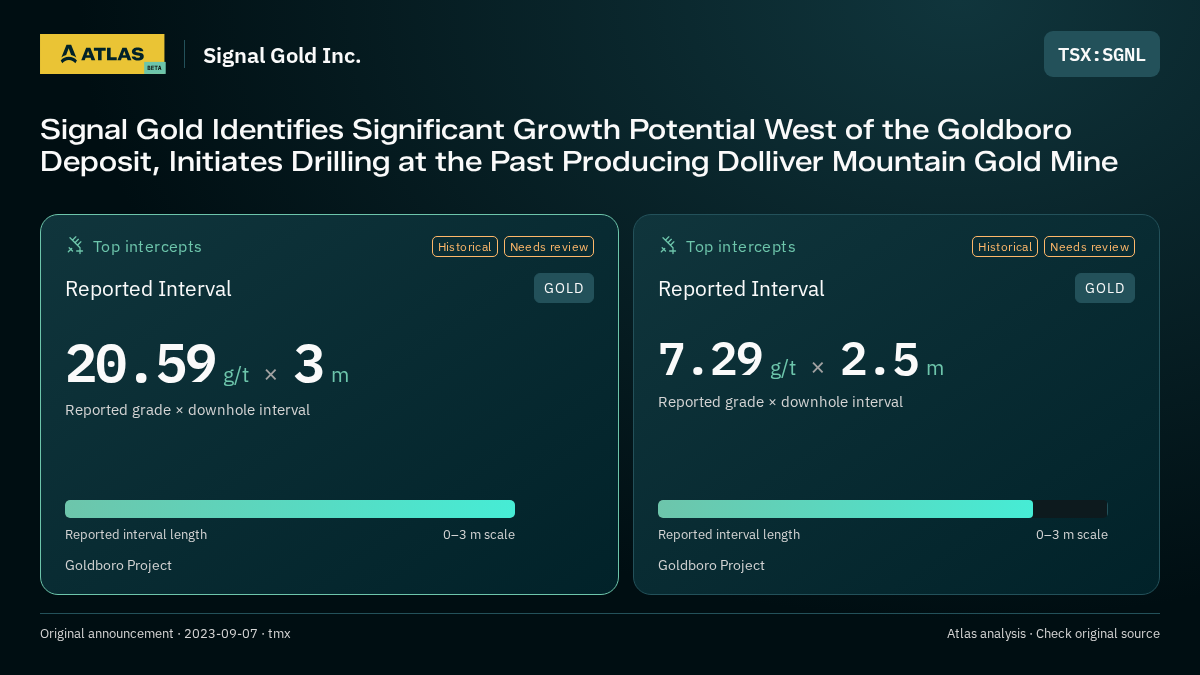Image resolution: width=1200 pixels, height=675 pixels.
Task: Click the 20.59 grade value
Action: point(141,364)
